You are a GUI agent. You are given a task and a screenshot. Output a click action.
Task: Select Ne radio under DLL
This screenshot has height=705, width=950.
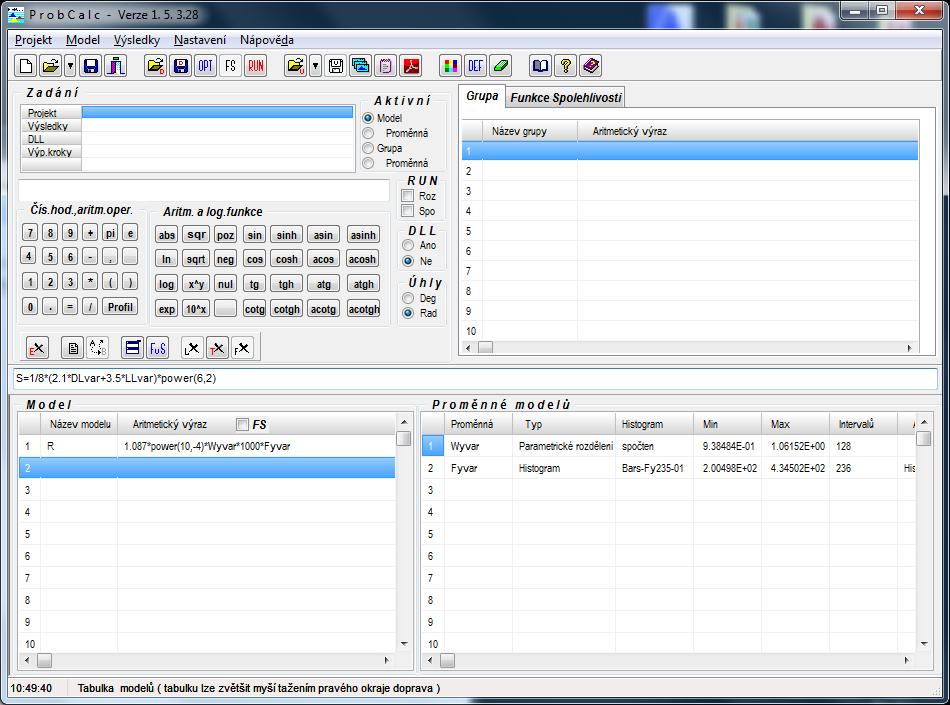[x=408, y=261]
